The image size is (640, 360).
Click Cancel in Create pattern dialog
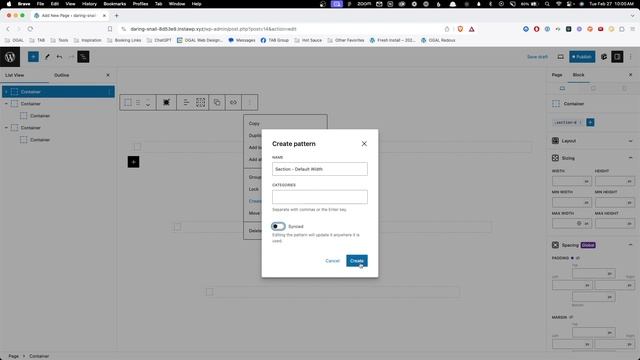point(332,261)
